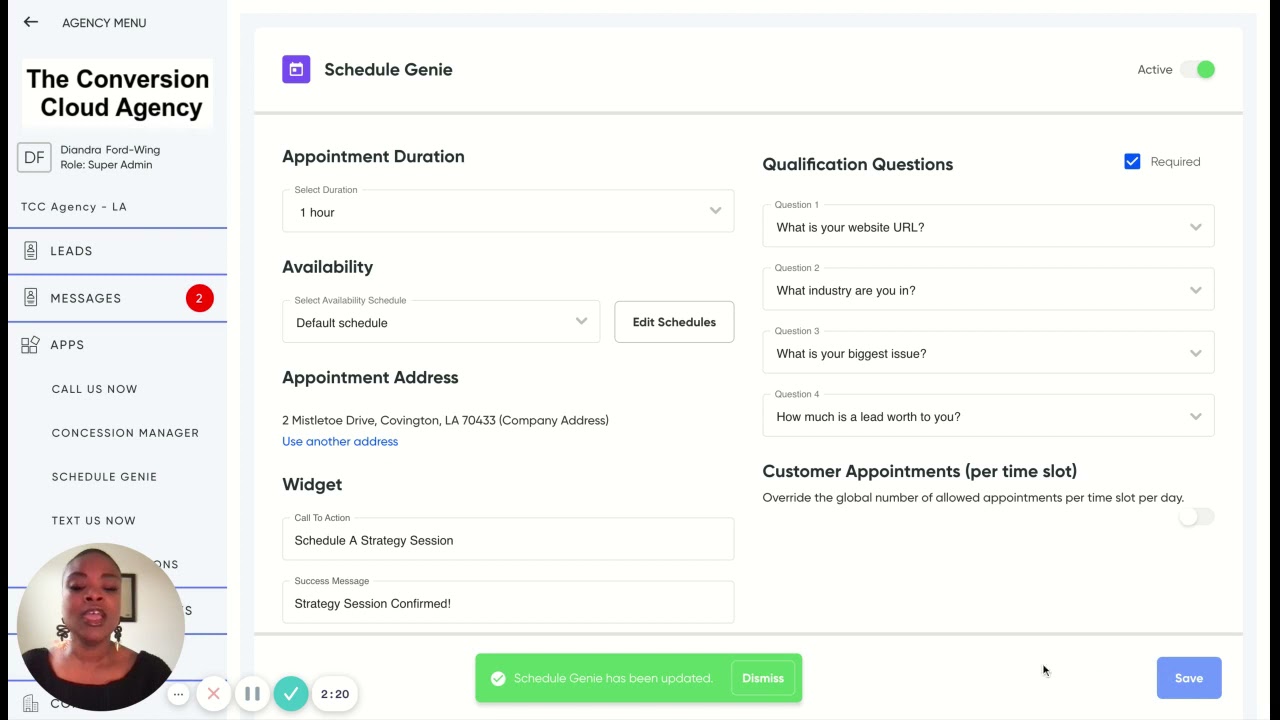
Task: Click the Success Message input field
Action: (x=508, y=602)
